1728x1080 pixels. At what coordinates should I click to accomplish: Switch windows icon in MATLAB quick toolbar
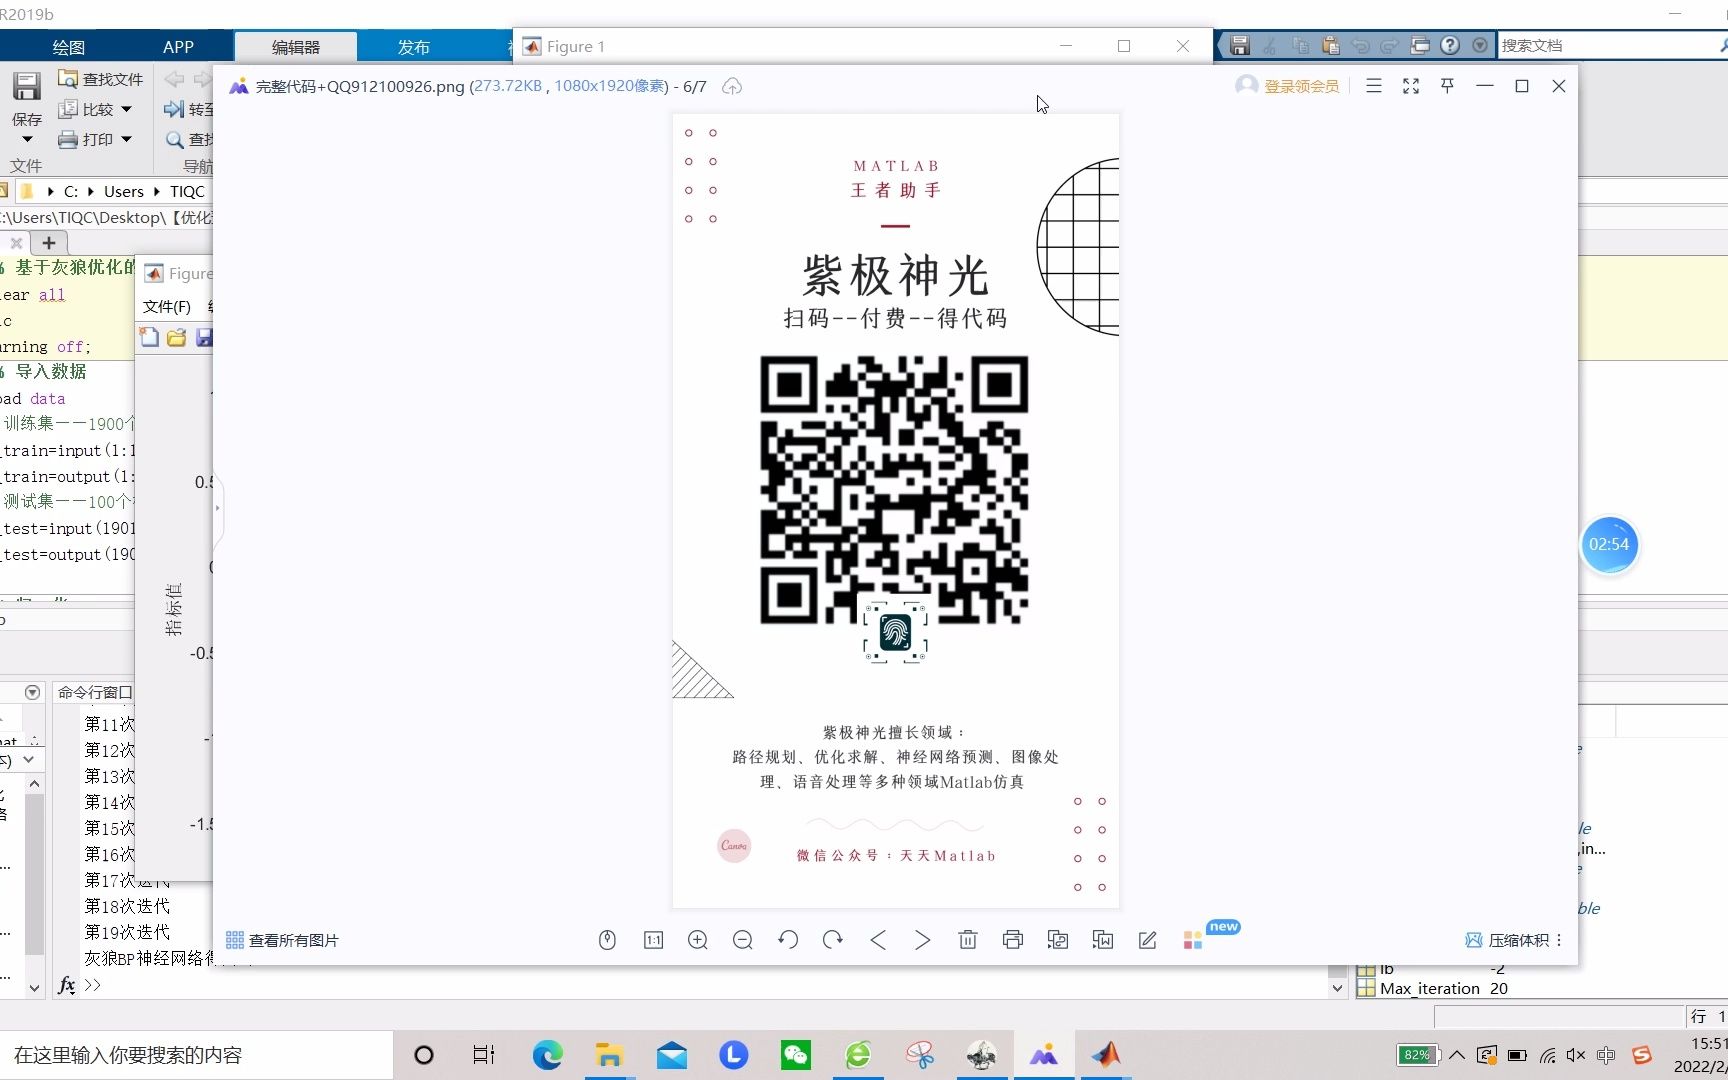point(1420,45)
